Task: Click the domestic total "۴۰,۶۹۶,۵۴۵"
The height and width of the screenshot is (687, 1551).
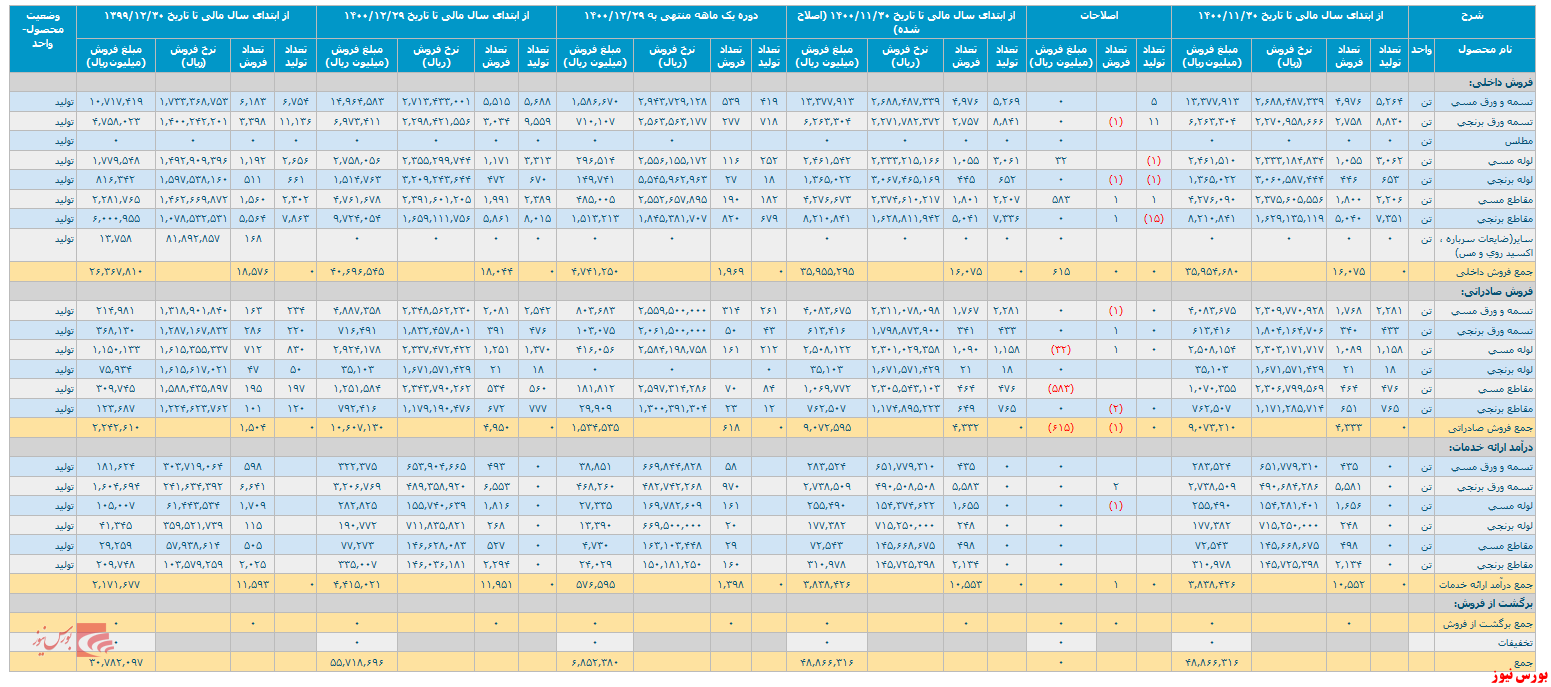Action: click(x=358, y=270)
